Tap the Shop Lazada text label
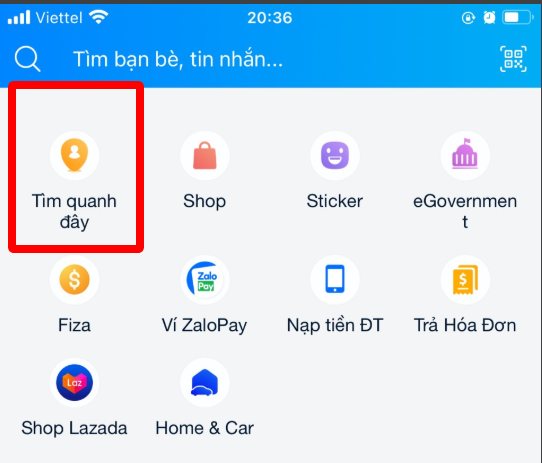Screen dimensions: 542x463 click(x=74, y=428)
